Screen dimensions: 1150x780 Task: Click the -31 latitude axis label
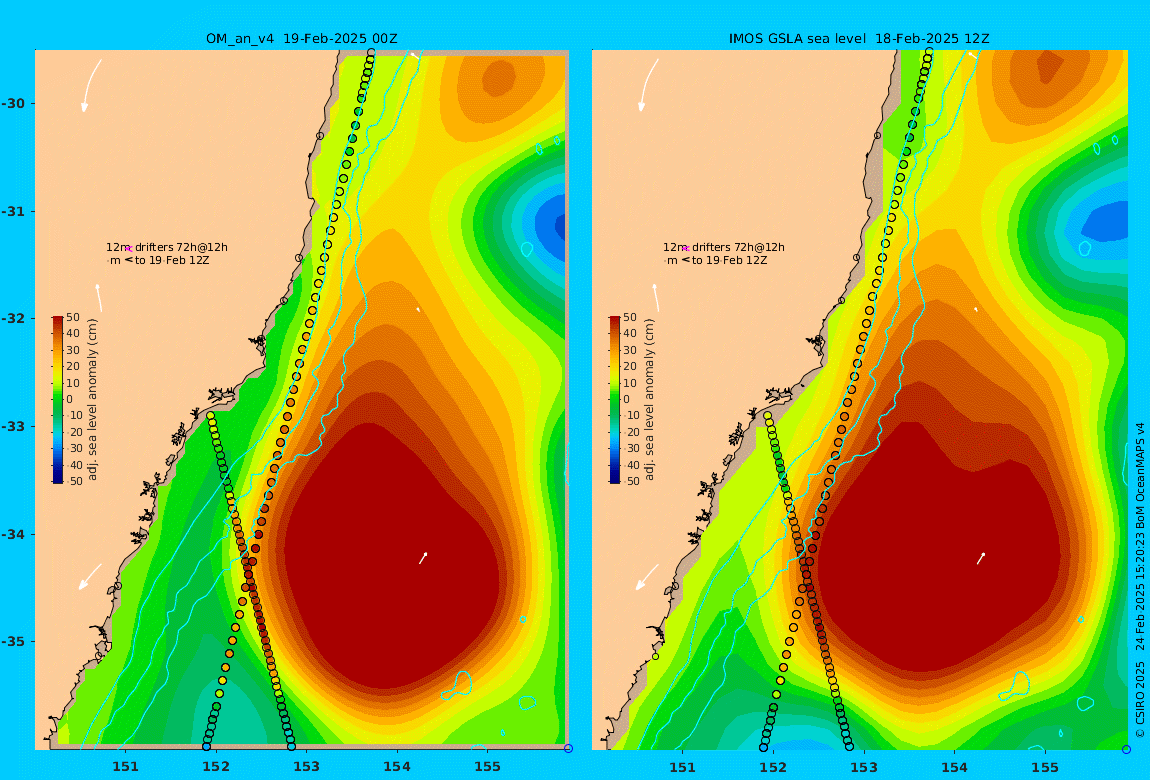click(13, 211)
